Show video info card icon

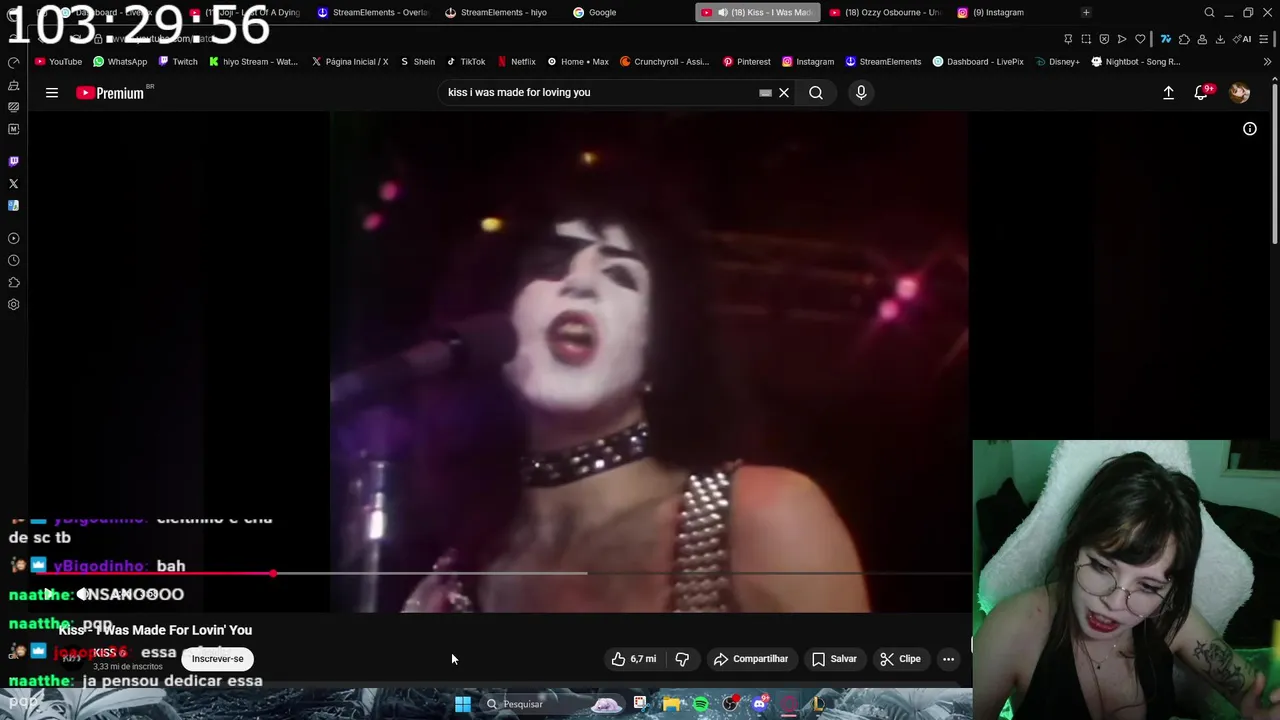[x=1250, y=129]
